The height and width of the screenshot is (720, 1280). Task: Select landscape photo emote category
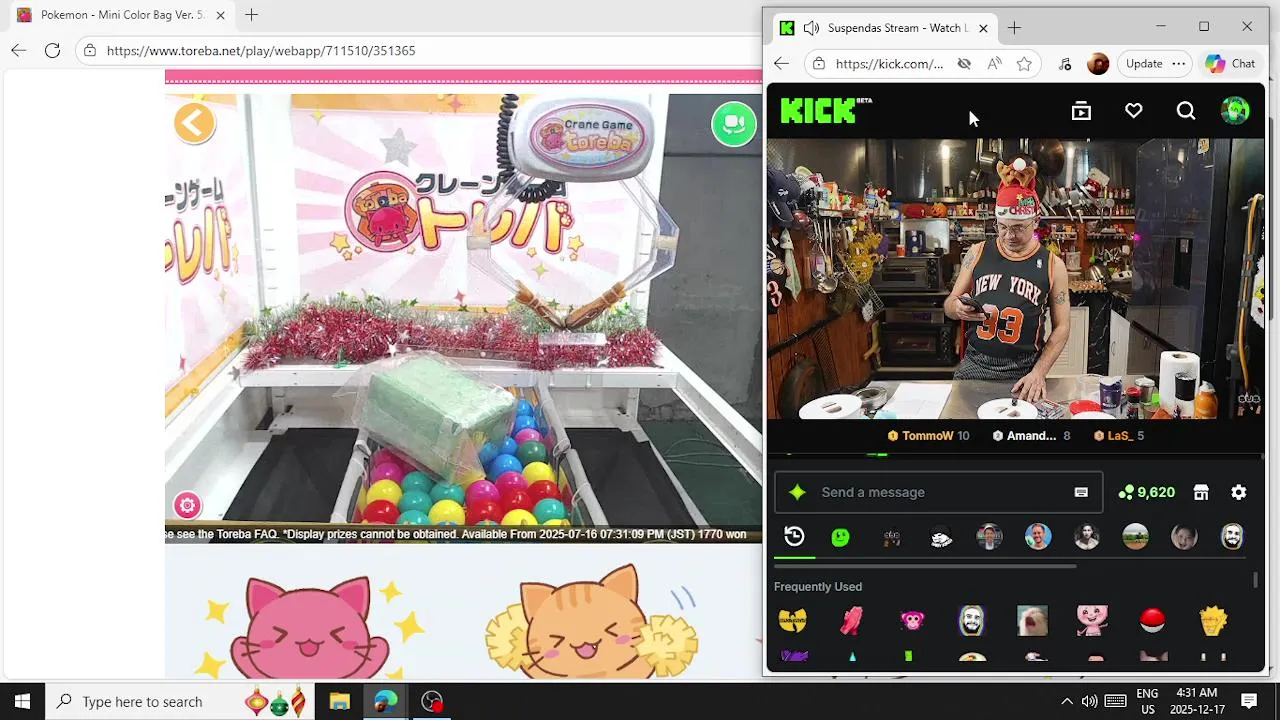[x=1135, y=537]
